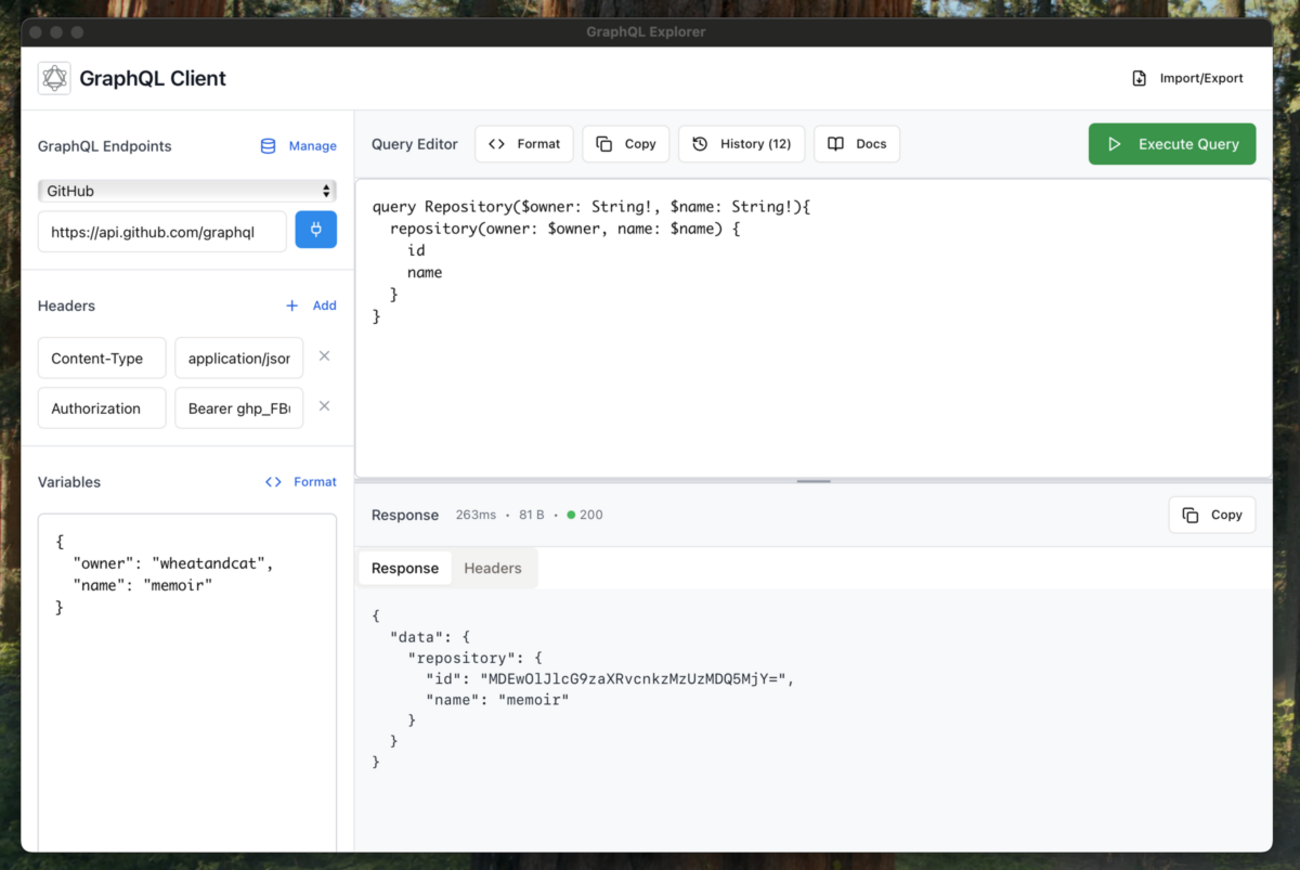This screenshot has width=1300, height=870.
Task: Click the blue plug connect button
Action: [x=316, y=230]
